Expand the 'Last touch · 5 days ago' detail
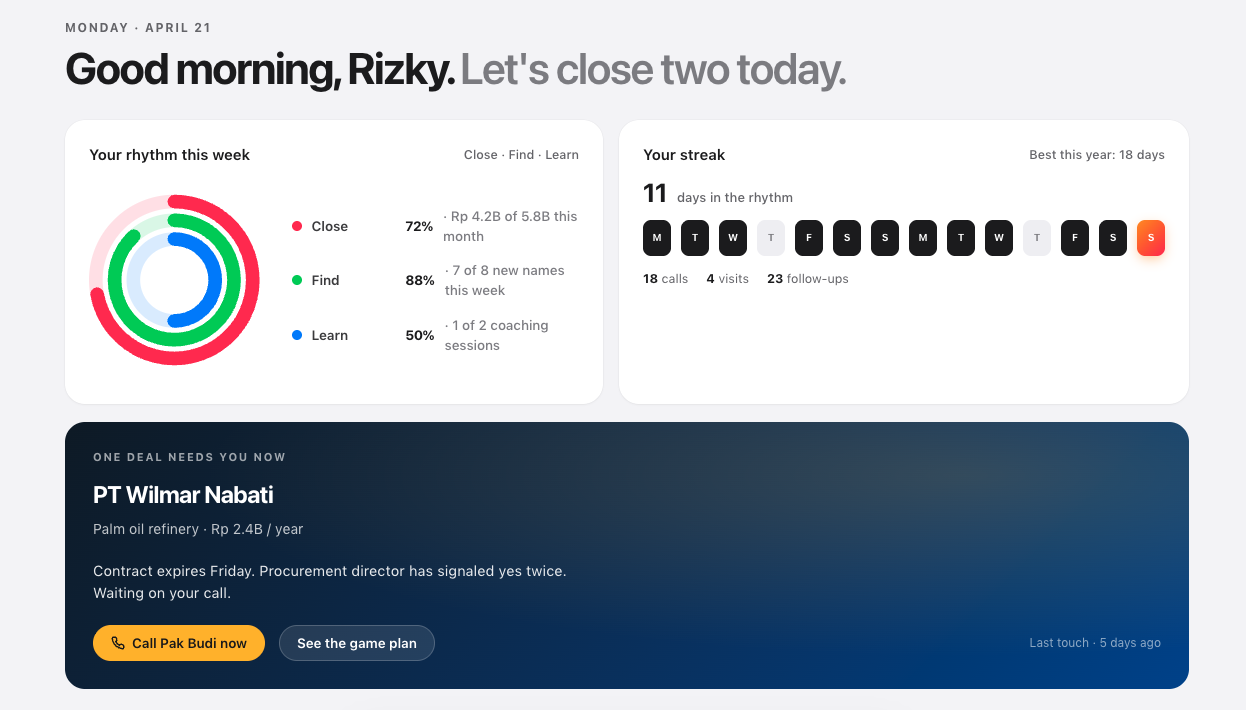The height and width of the screenshot is (710, 1246). pyautogui.click(x=1095, y=643)
